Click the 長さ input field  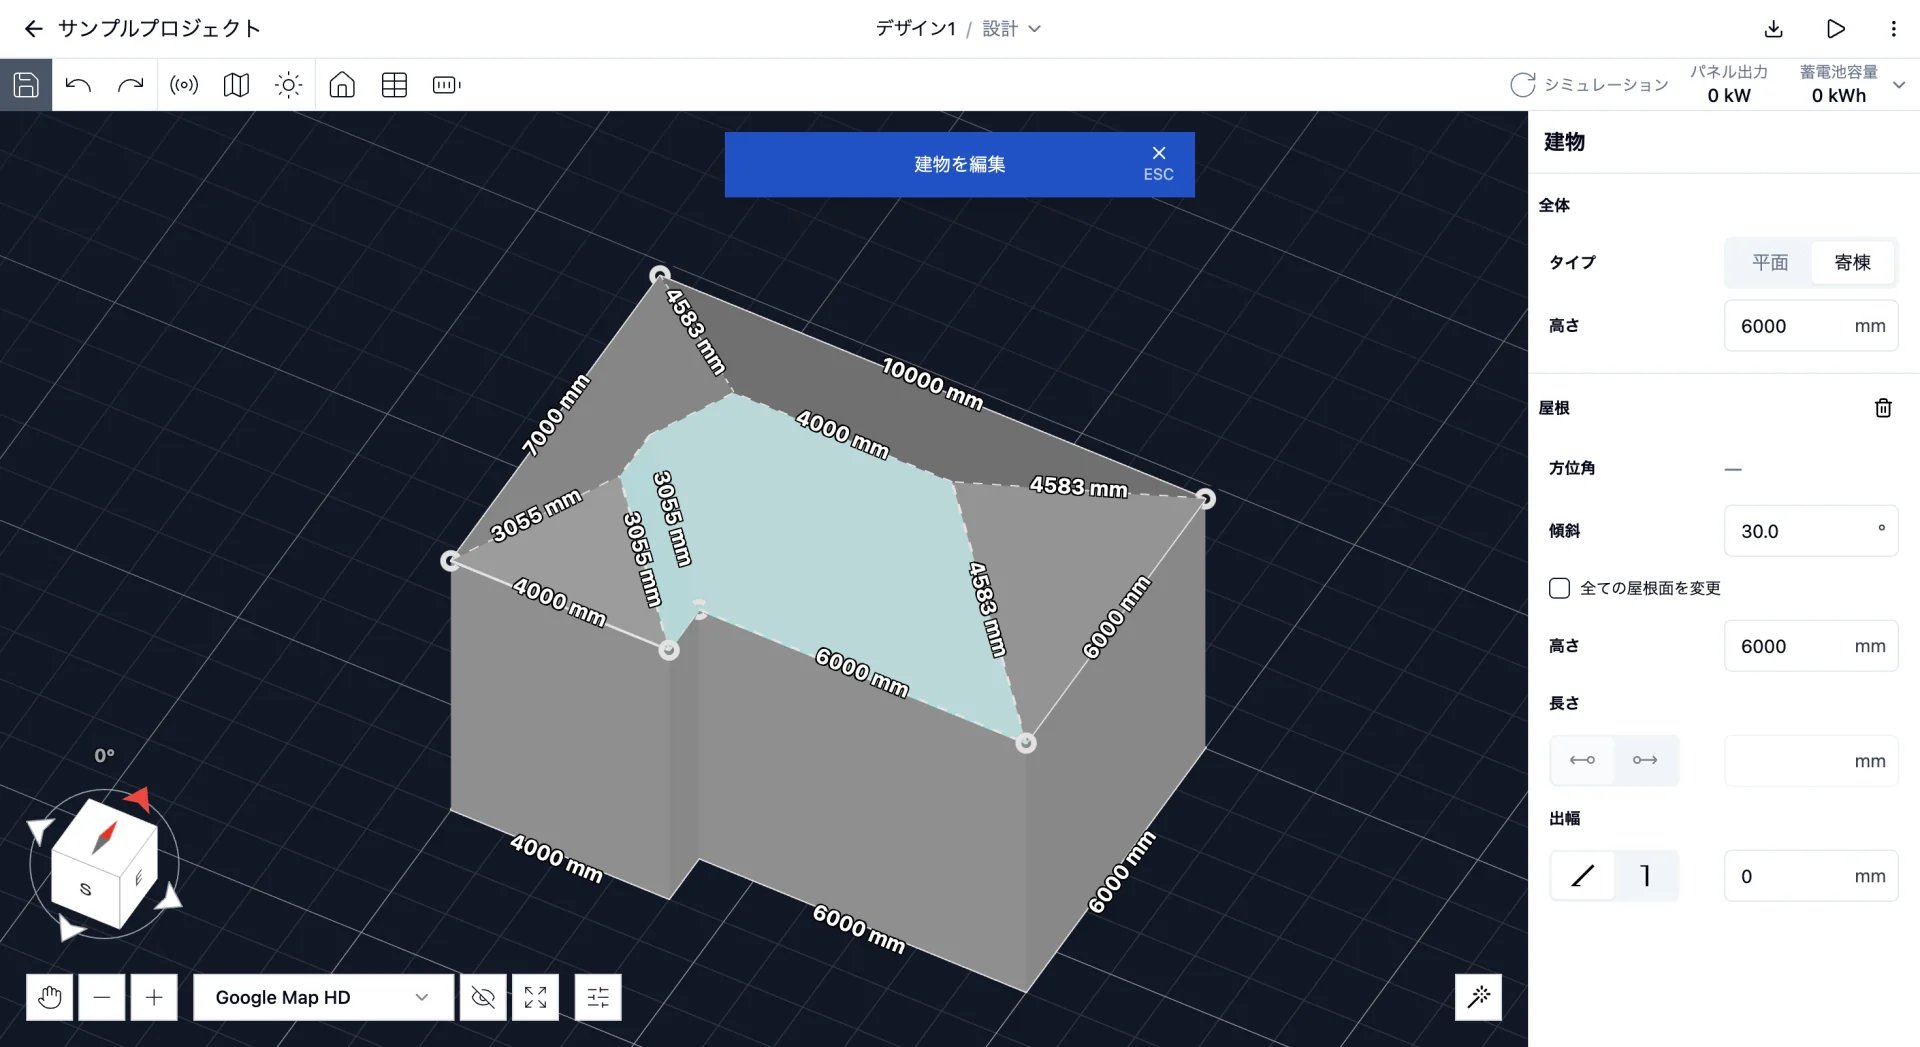(x=1811, y=761)
